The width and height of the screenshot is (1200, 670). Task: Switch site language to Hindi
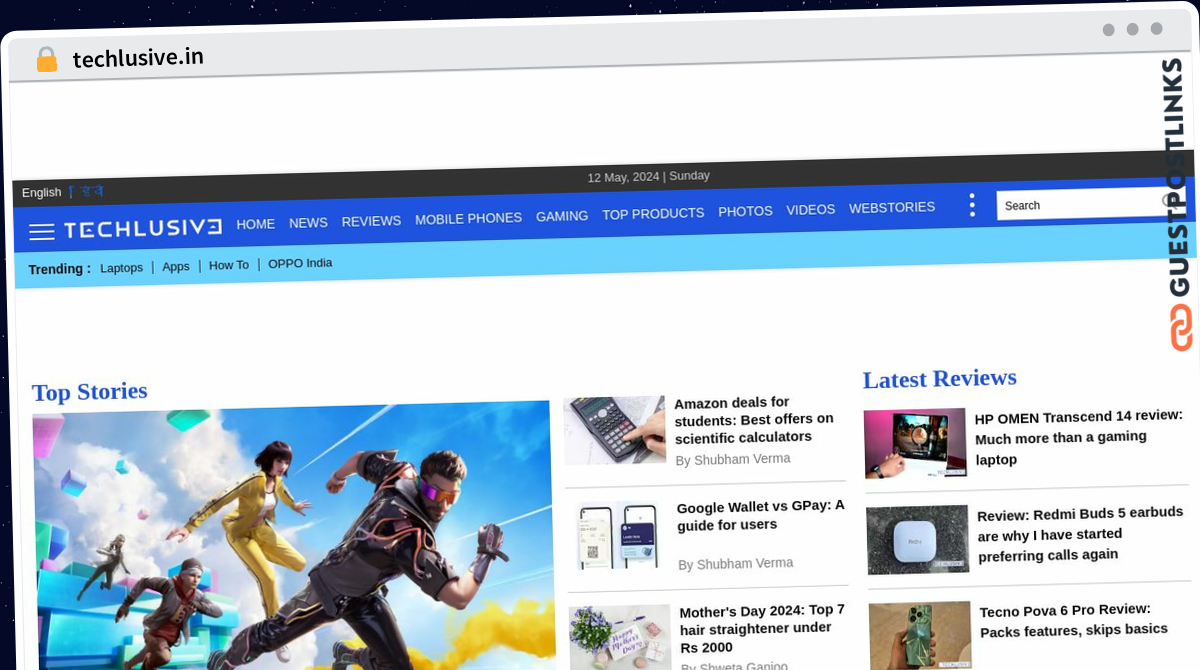coord(92,191)
